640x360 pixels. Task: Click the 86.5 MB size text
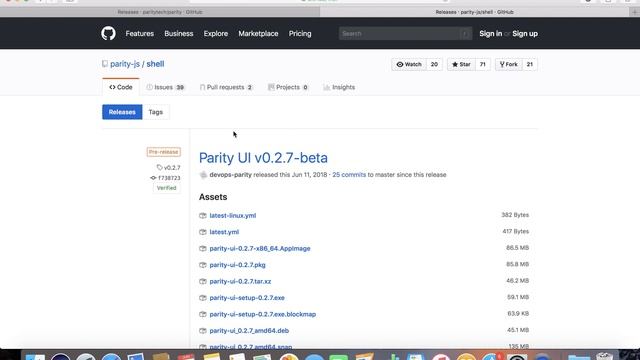coord(518,248)
